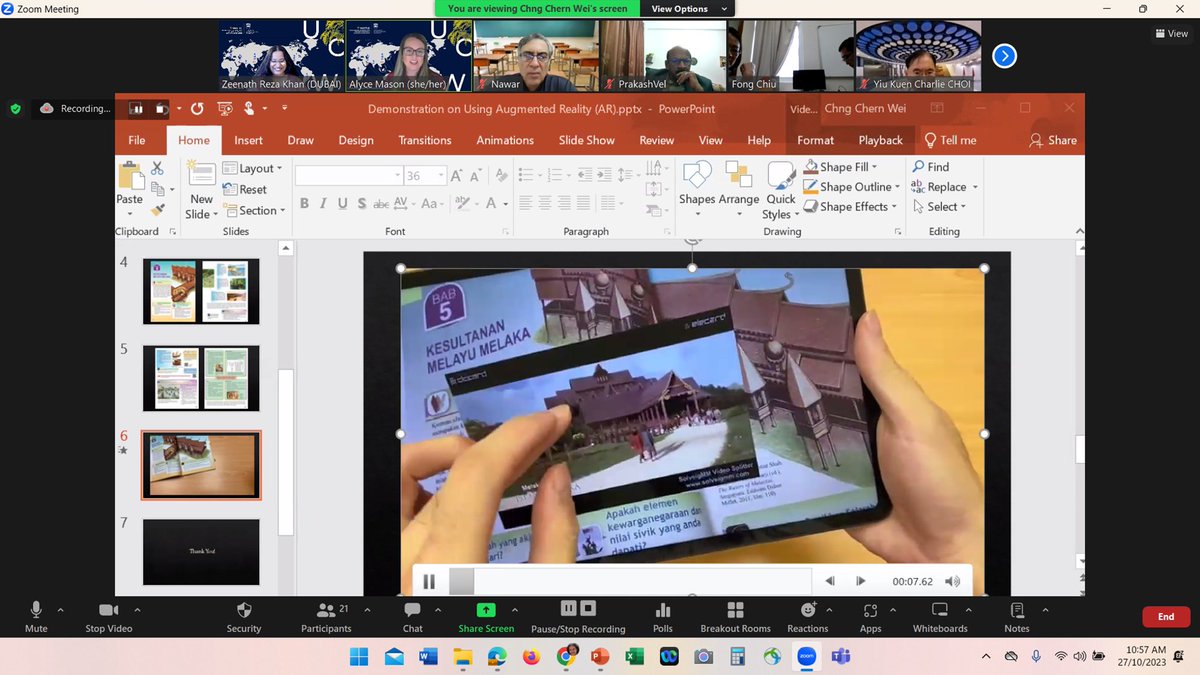Viewport: 1200px width, 675px height.
Task: Expand the Section dropdown in Slides group
Action: [256, 211]
